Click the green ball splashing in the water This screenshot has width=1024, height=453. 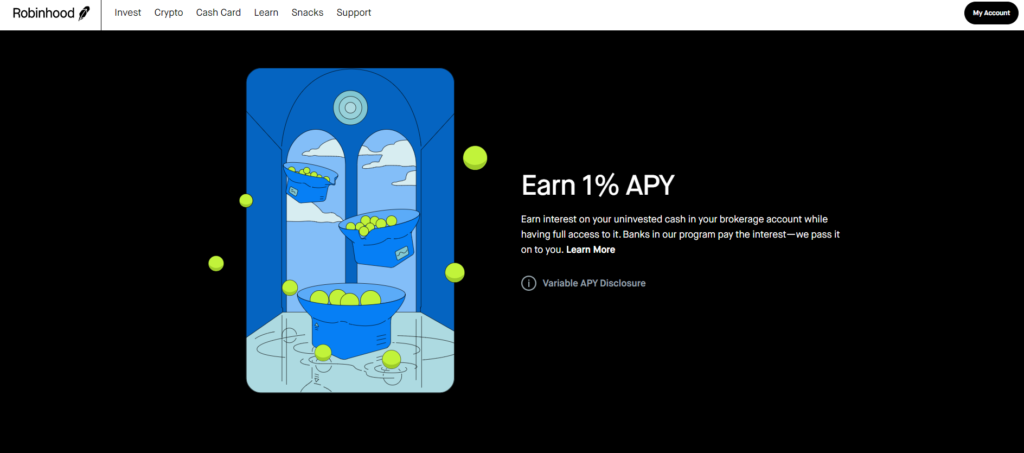click(391, 358)
